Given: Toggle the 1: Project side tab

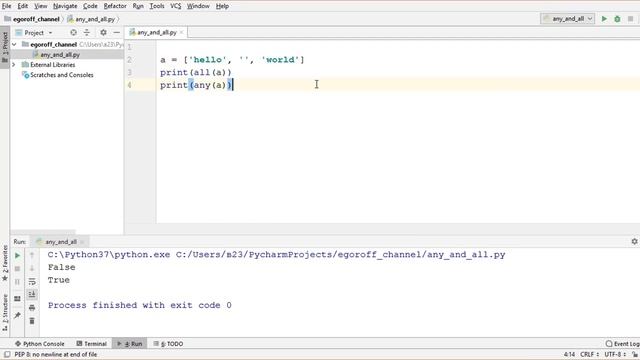Looking at the screenshot, I should pyautogui.click(x=5, y=47).
